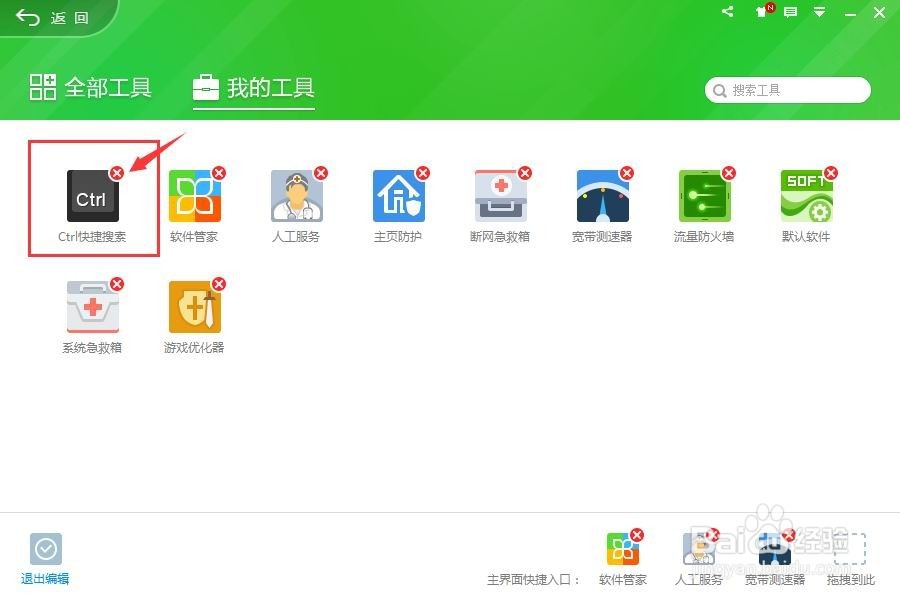Launch 人工服务 from my tools
This screenshot has height=600, width=900.
296,197
